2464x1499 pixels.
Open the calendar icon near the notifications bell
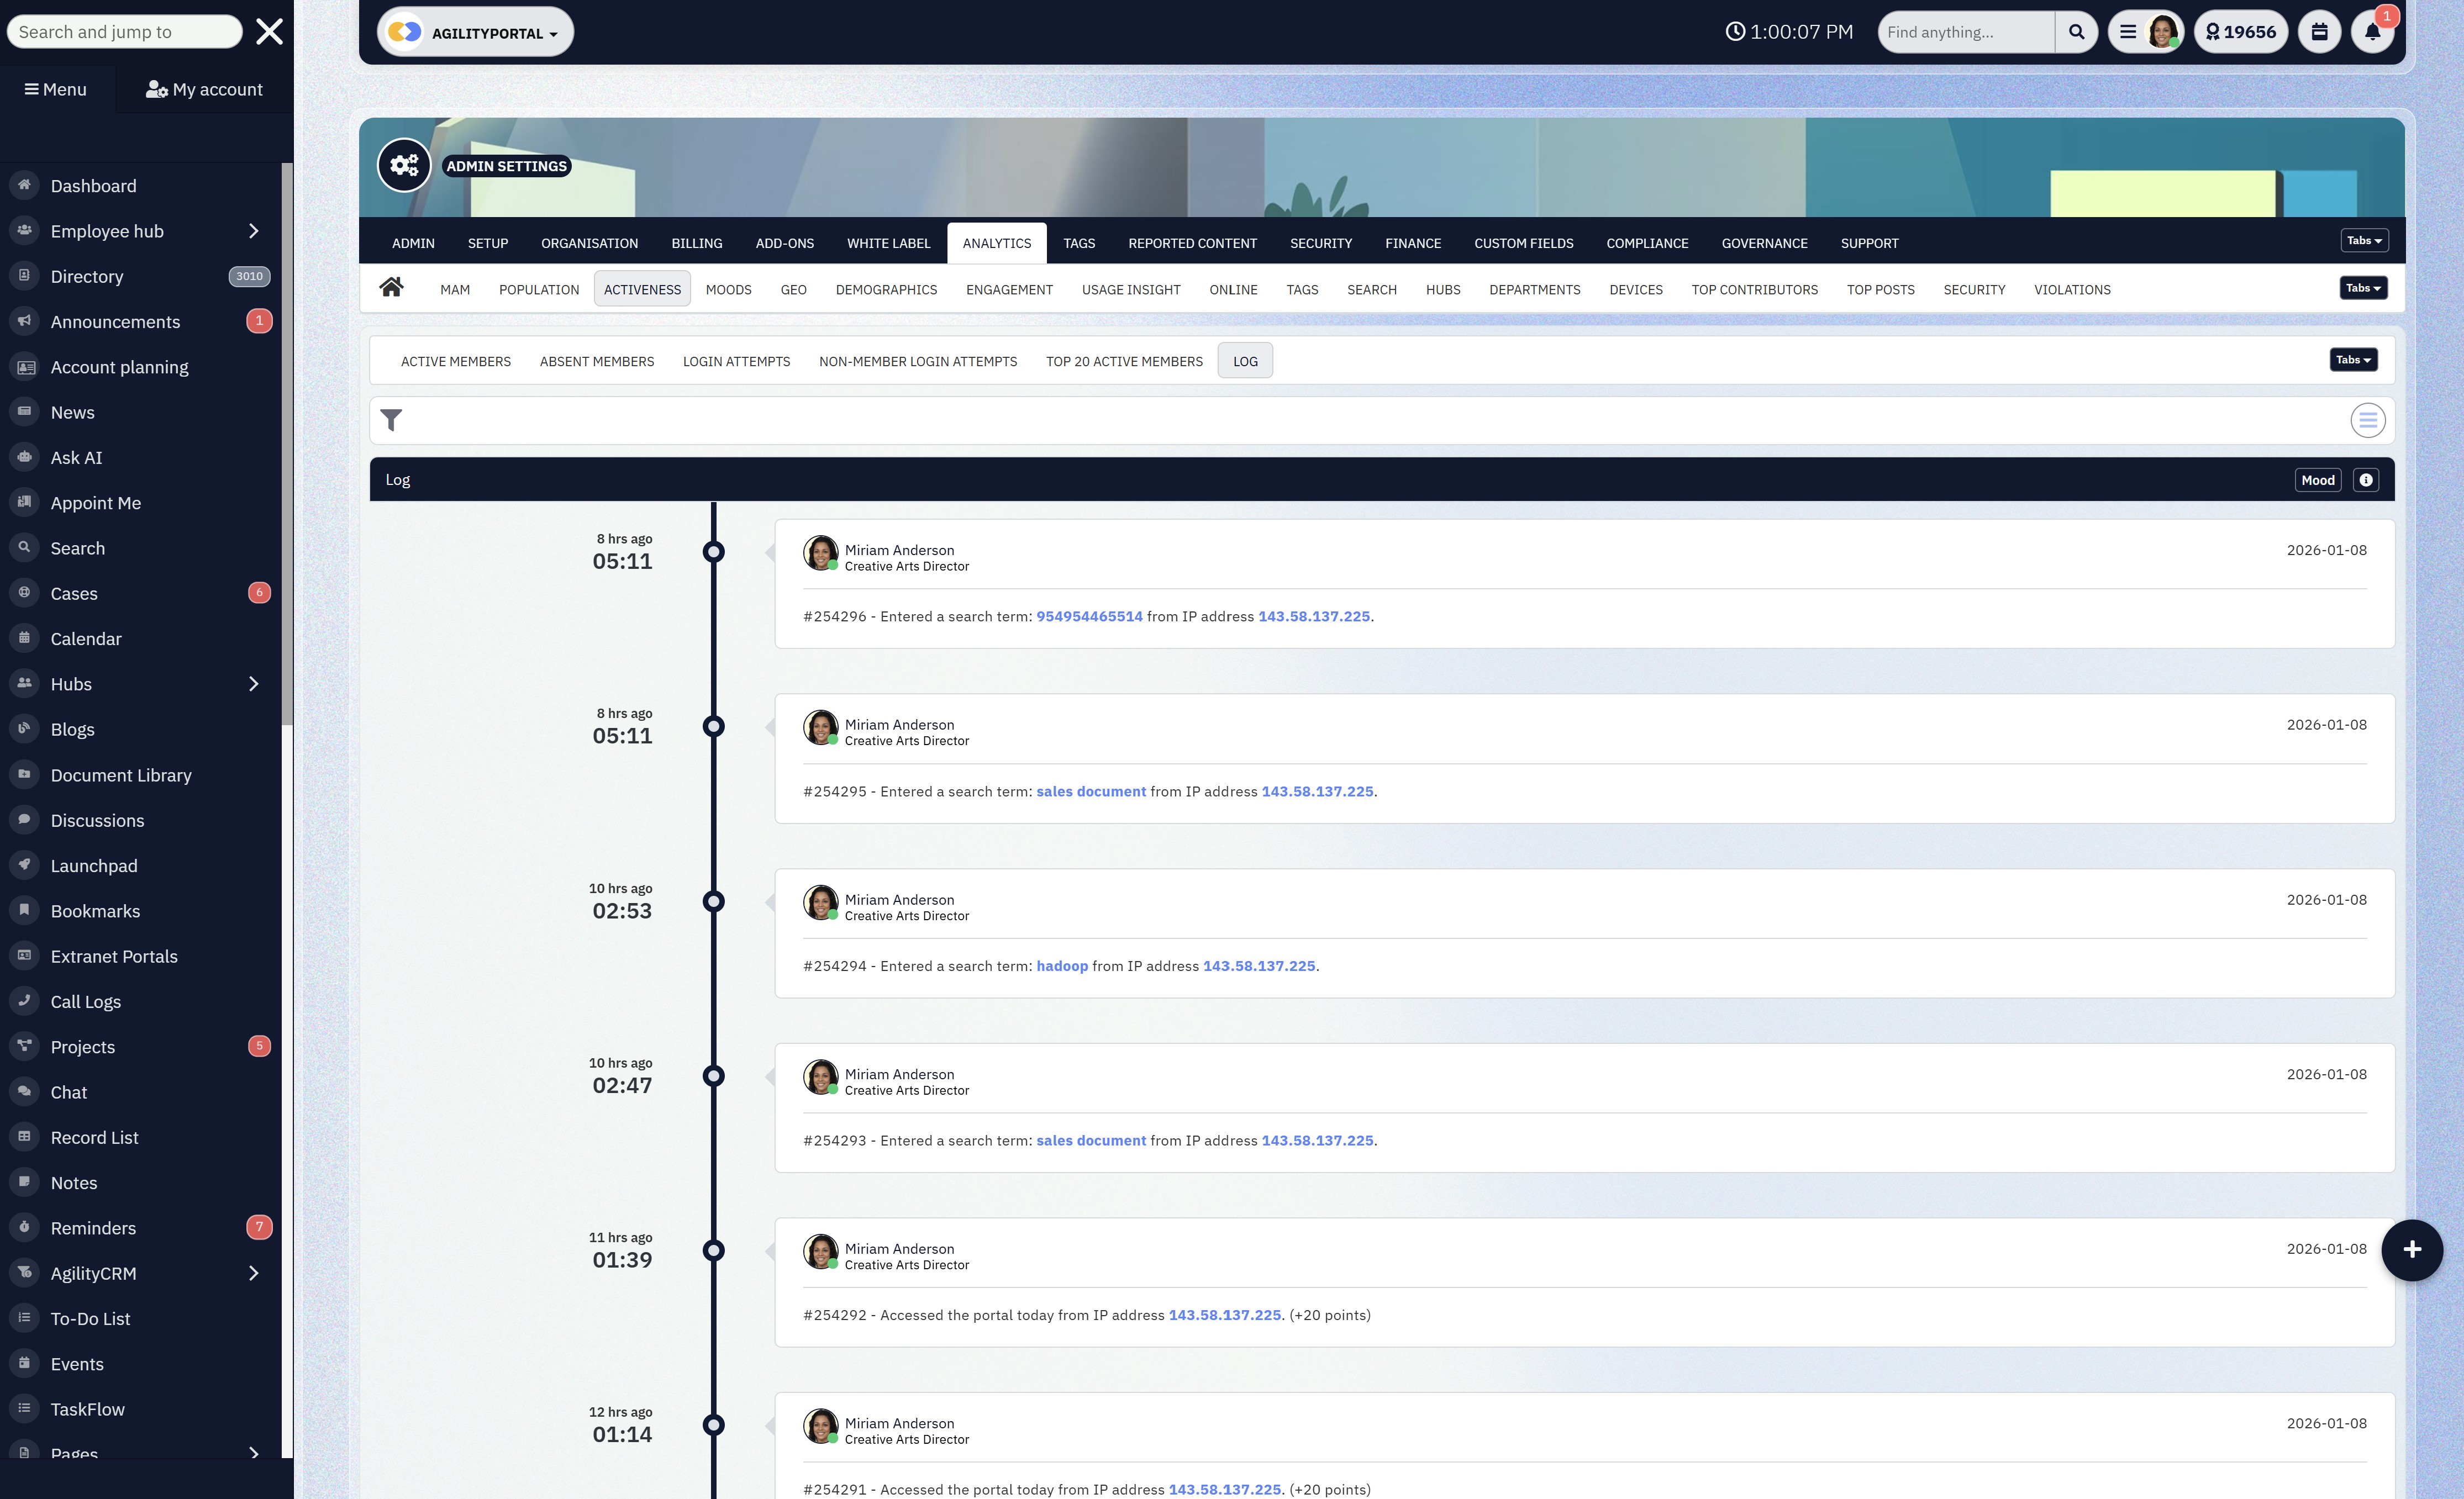point(2319,31)
